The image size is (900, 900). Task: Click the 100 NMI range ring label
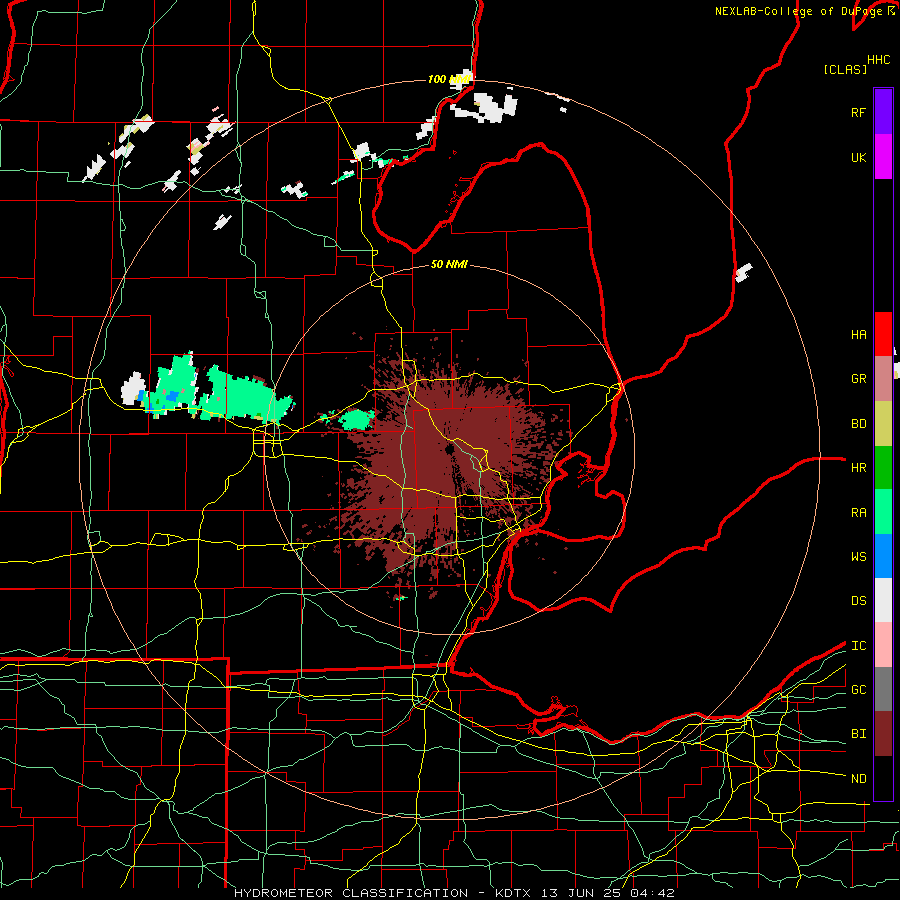pos(448,79)
